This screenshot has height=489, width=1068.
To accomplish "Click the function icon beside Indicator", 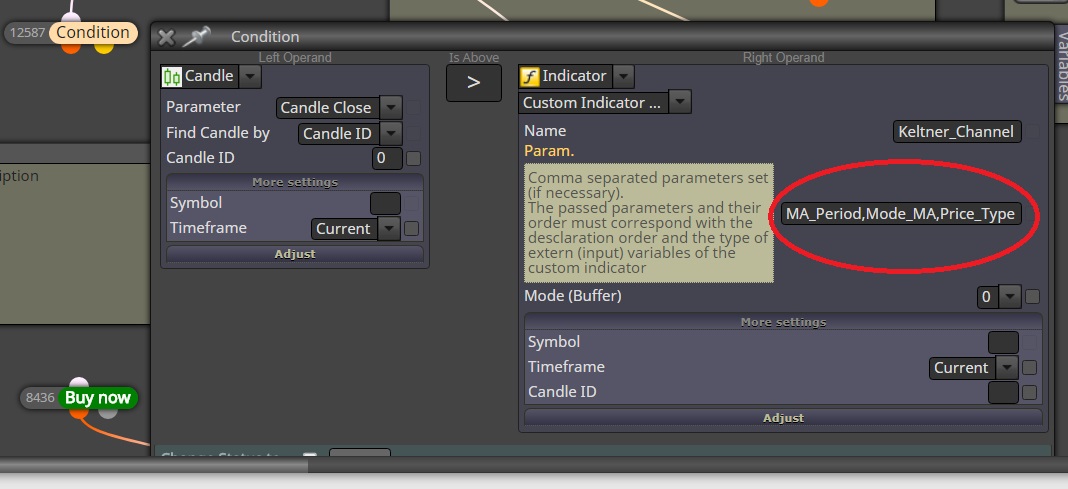I will [529, 76].
